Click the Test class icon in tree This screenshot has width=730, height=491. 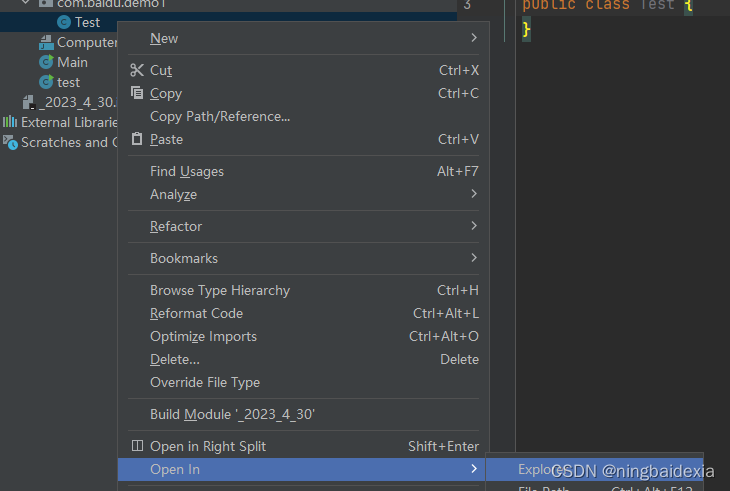coord(64,22)
